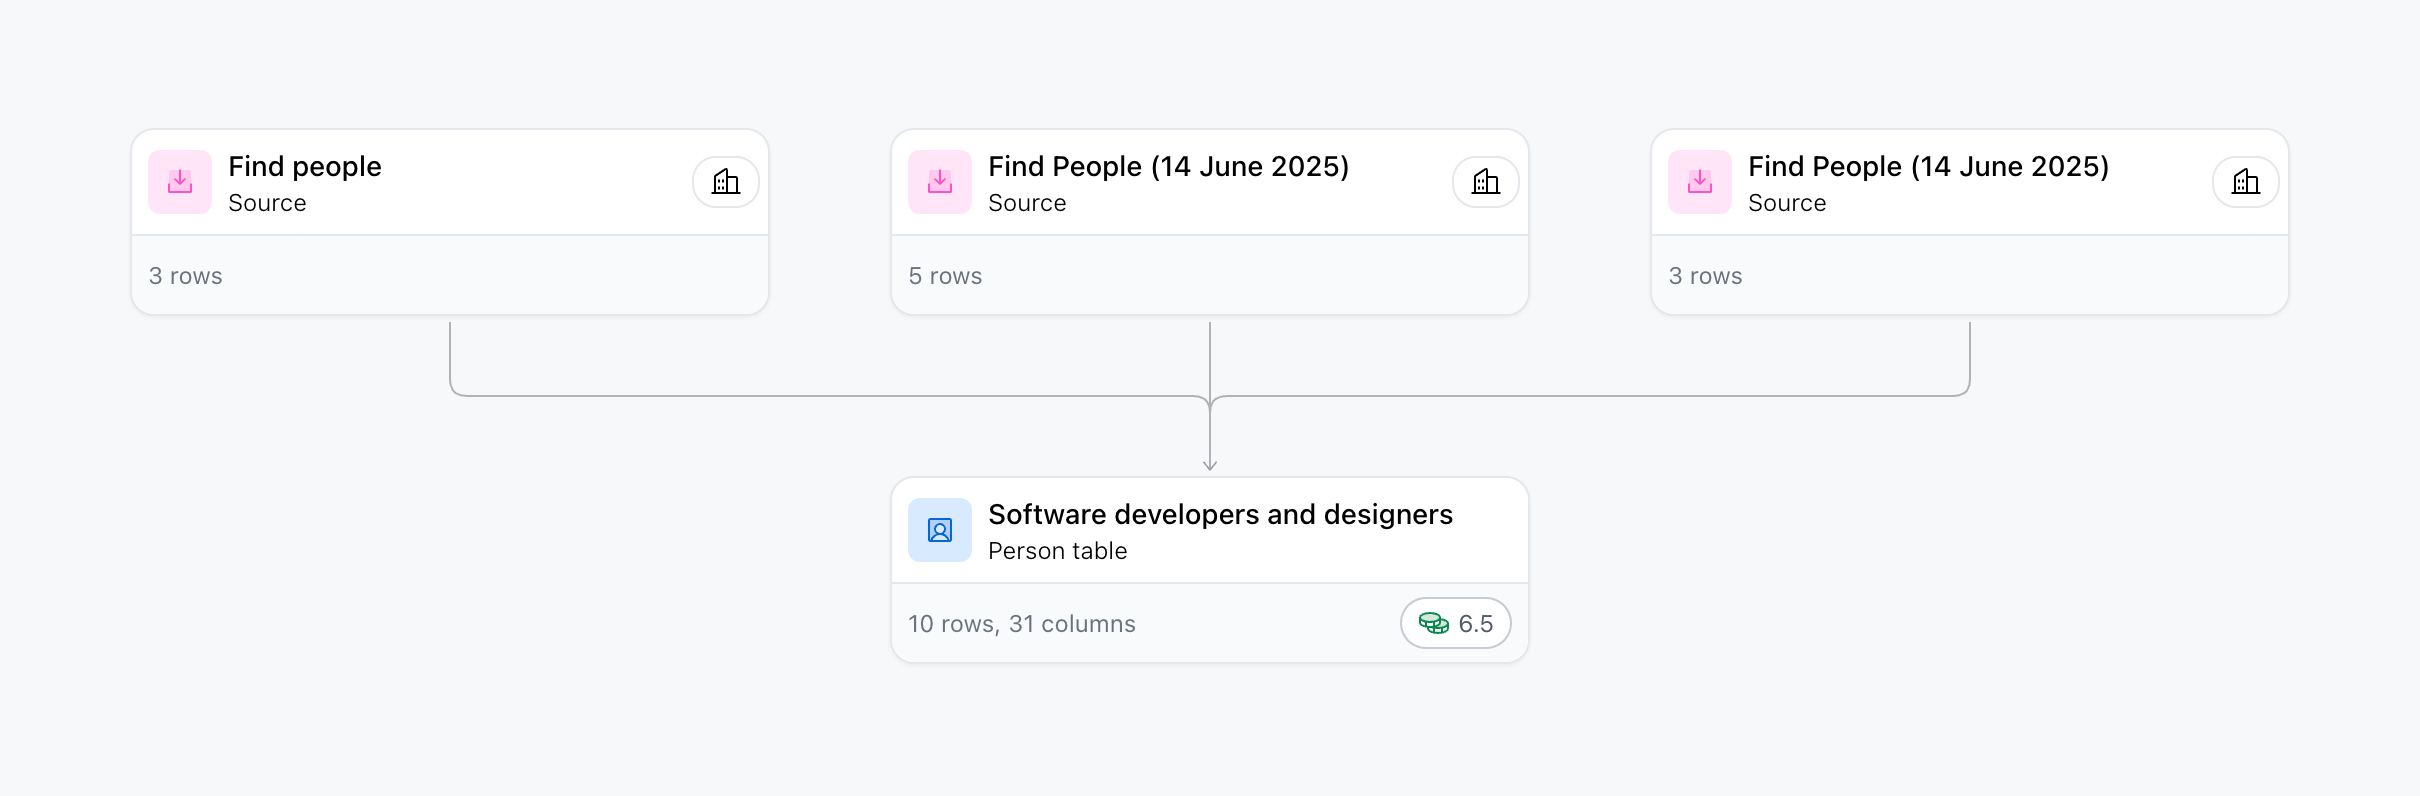Click the blue person table icon
The width and height of the screenshot is (2420, 796).
coord(940,530)
